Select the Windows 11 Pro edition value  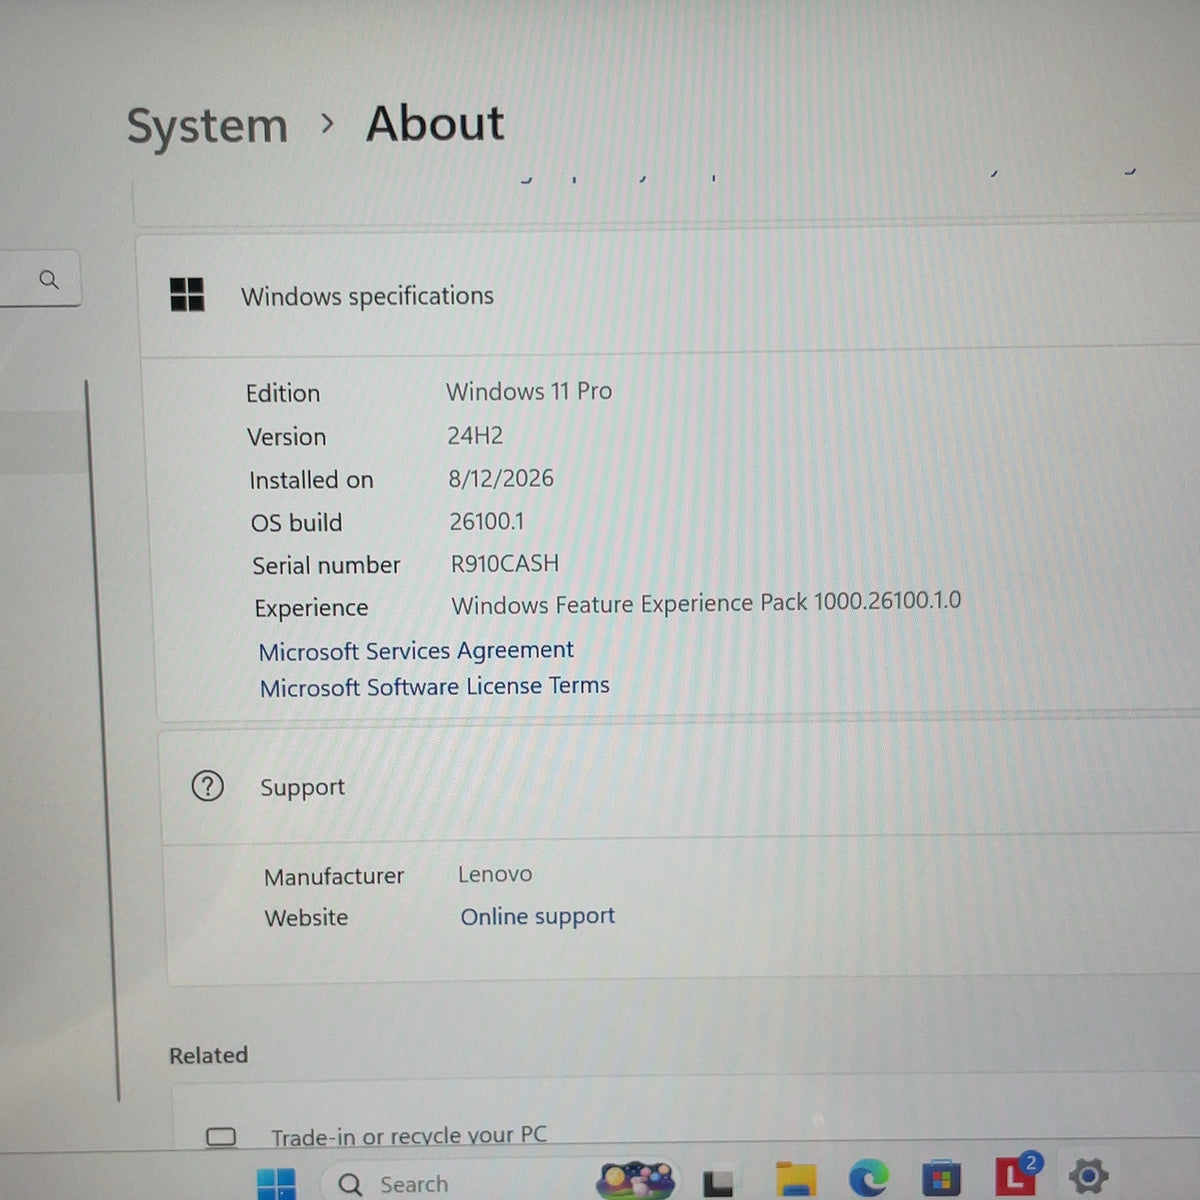click(x=529, y=391)
